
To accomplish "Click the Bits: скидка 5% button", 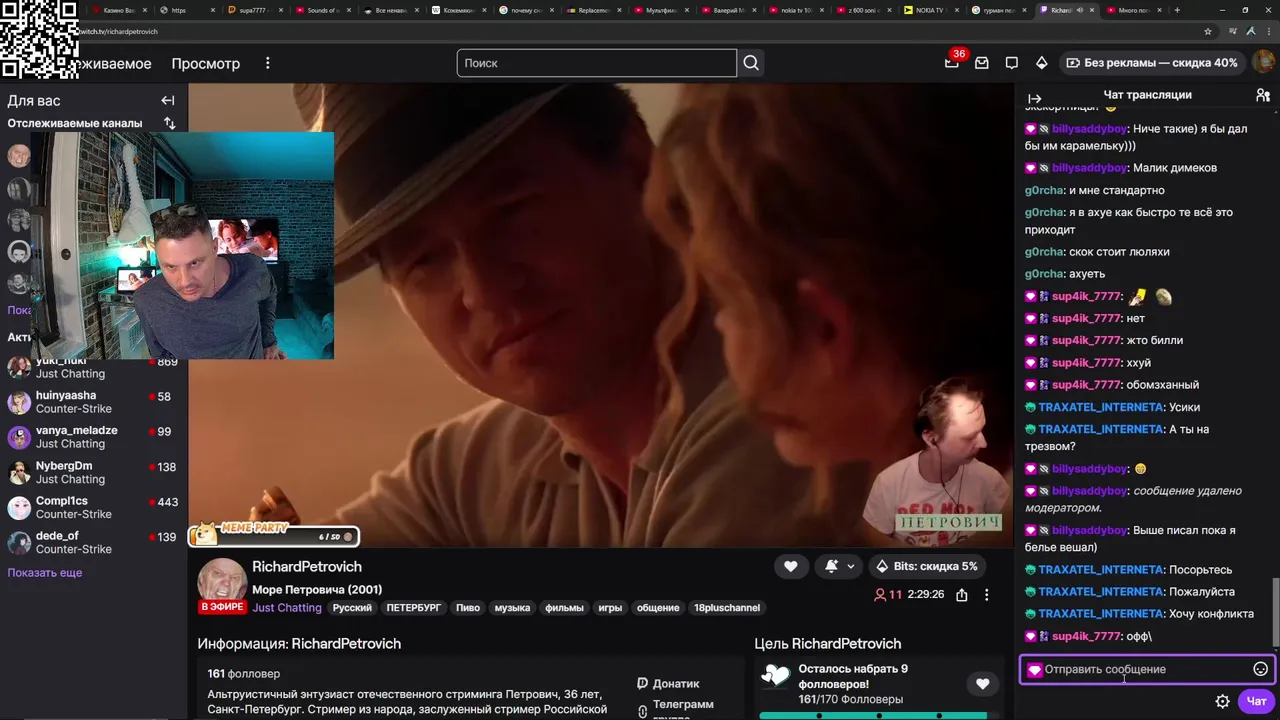I will (927, 566).
